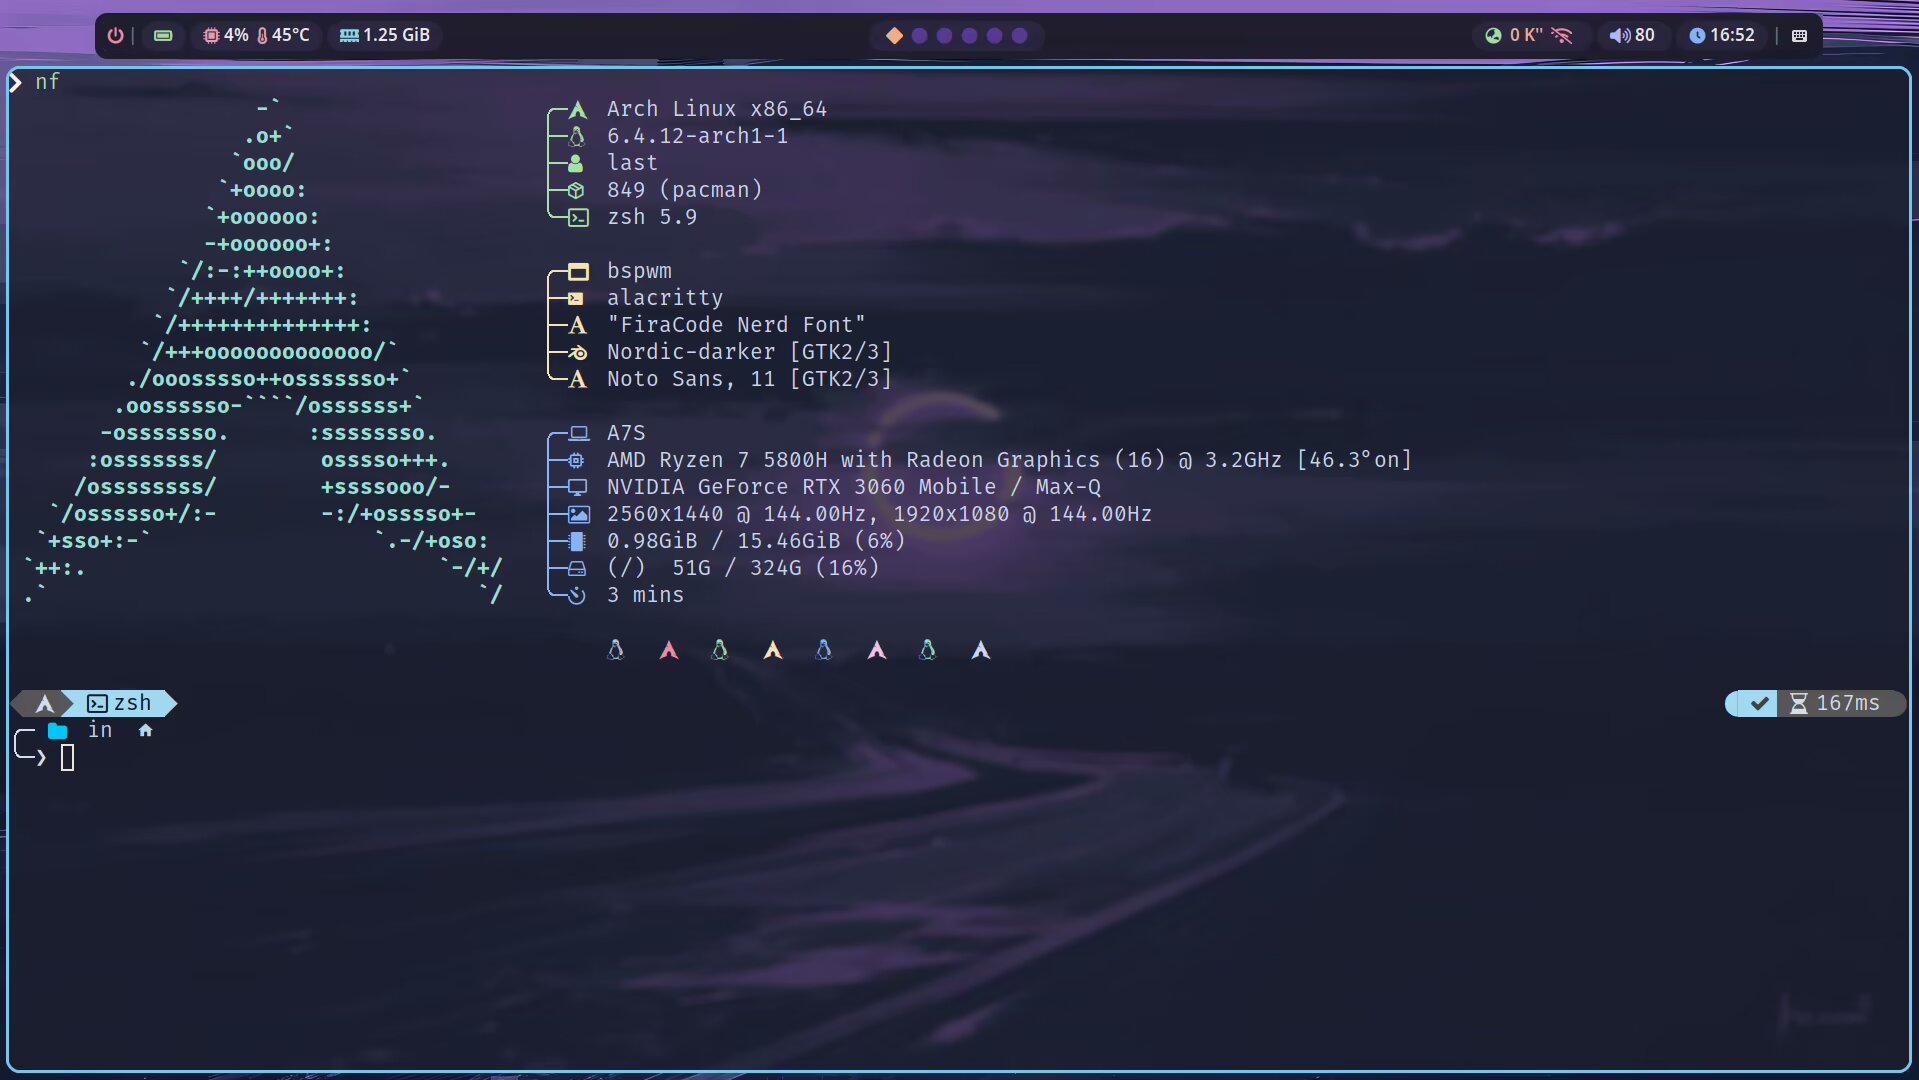Click the CPU usage 4% module

[226, 35]
